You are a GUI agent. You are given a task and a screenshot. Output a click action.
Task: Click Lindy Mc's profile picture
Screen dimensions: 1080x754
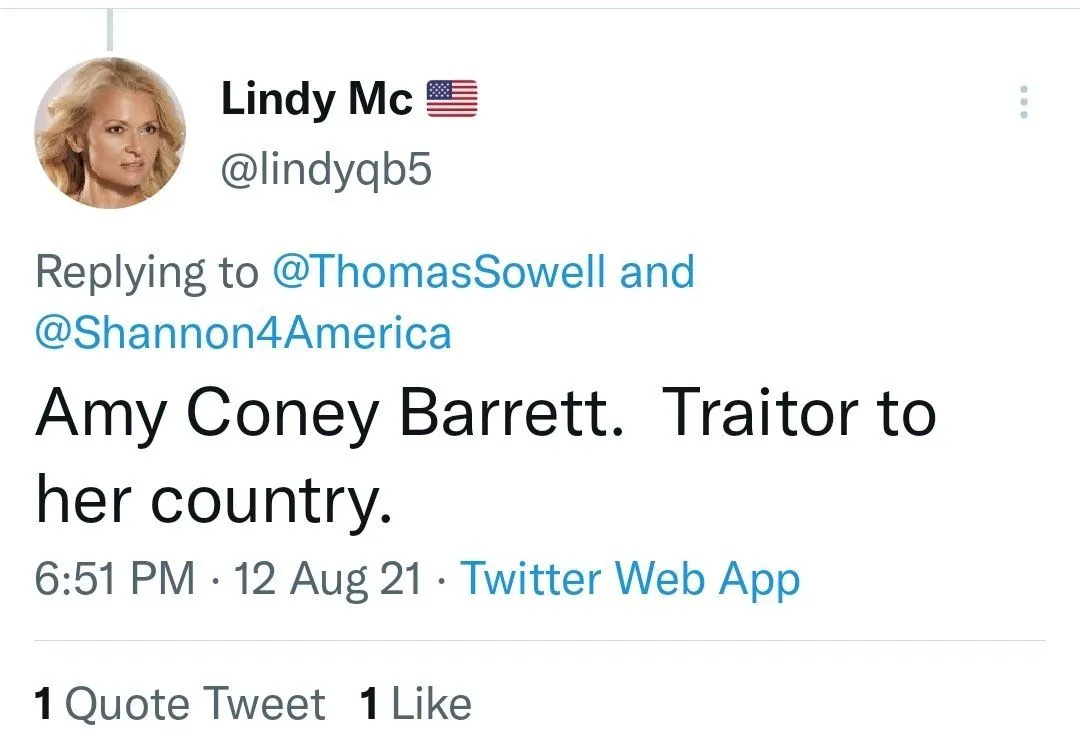pyautogui.click(x=110, y=132)
